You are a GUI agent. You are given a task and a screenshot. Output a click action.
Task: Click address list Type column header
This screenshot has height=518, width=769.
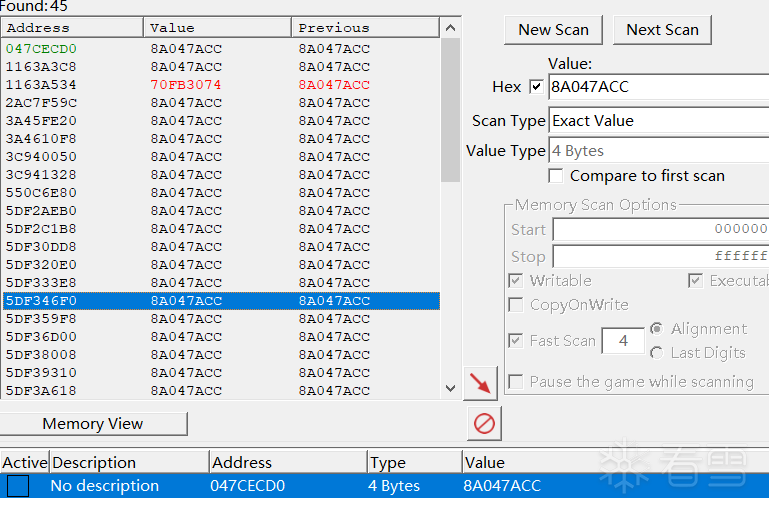click(x=414, y=462)
